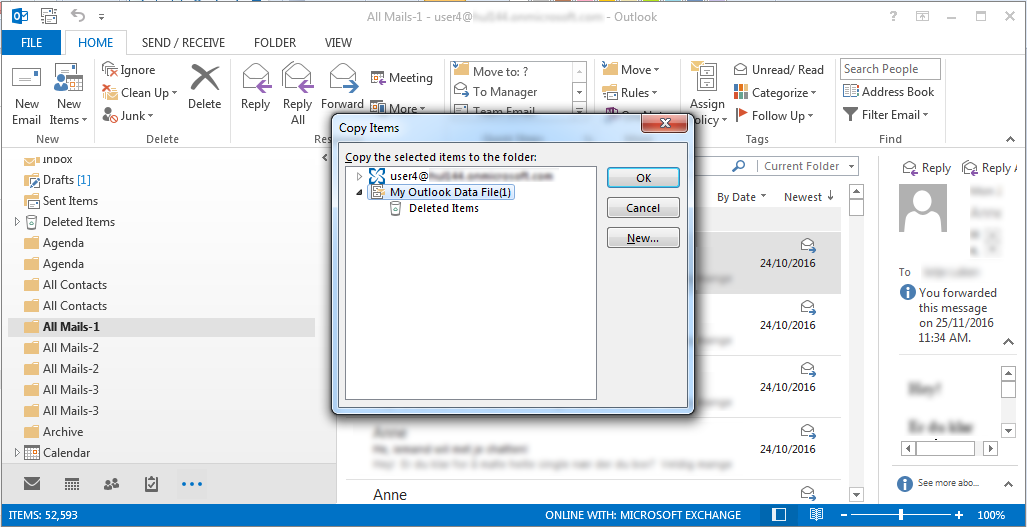The width and height of the screenshot is (1027, 527).
Task: Expand the Calendar folder node
Action: 17,452
